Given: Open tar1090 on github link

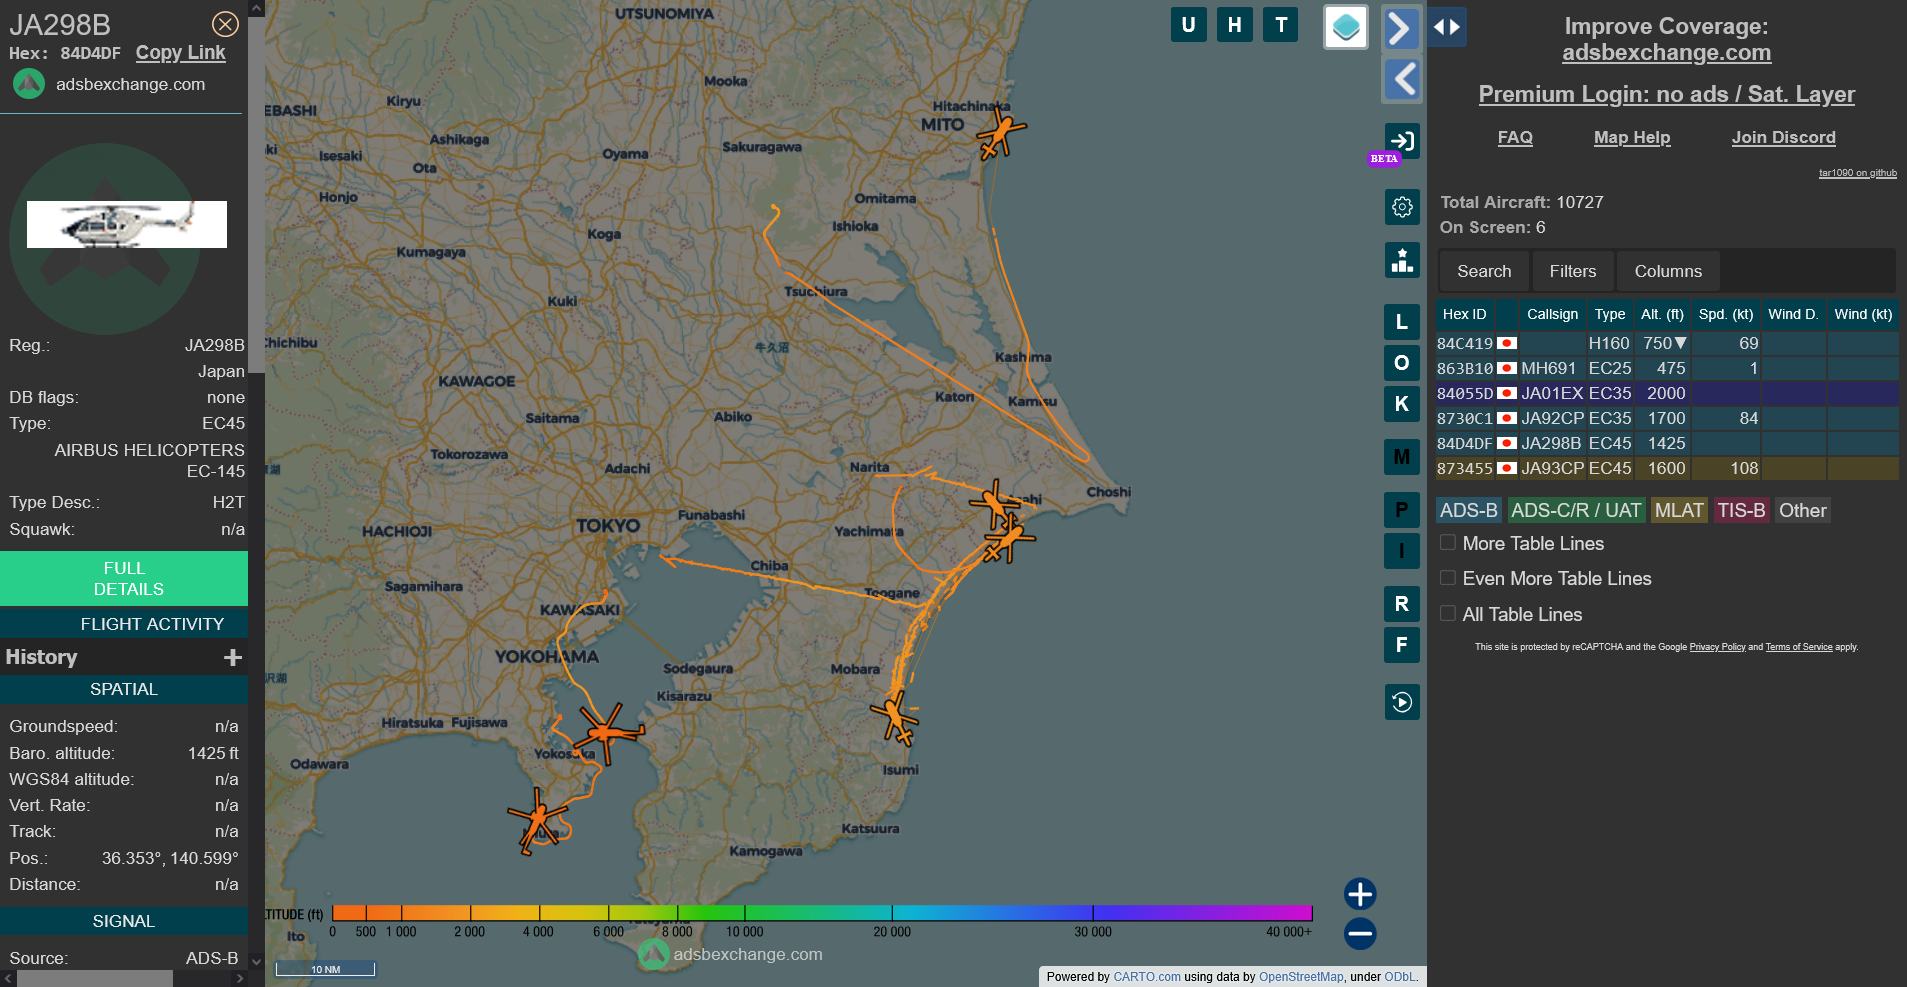Looking at the screenshot, I should (1858, 173).
